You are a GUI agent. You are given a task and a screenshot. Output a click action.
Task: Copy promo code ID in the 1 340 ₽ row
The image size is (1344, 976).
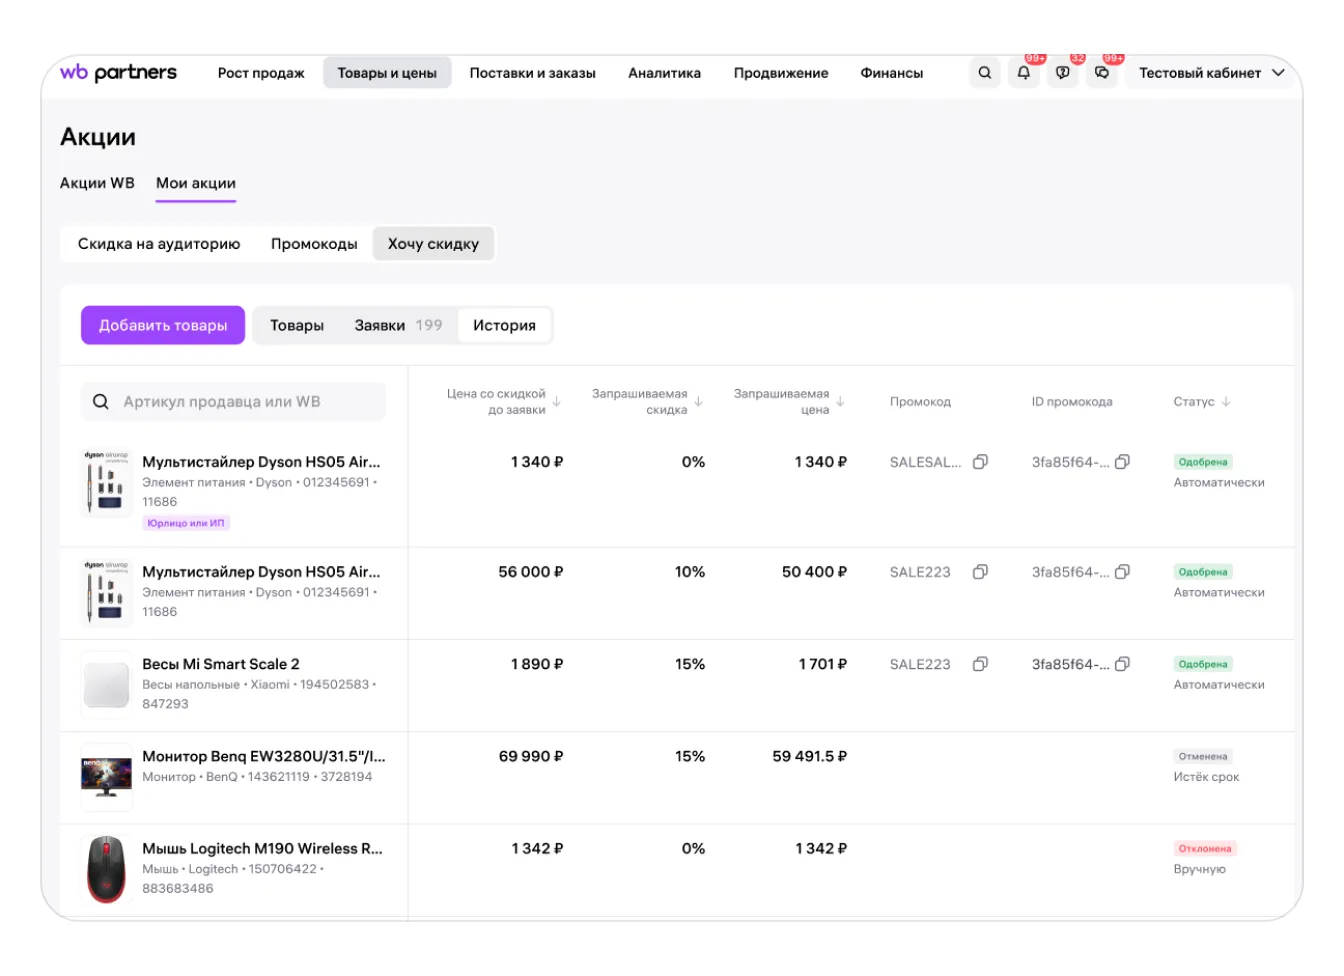1123,462
